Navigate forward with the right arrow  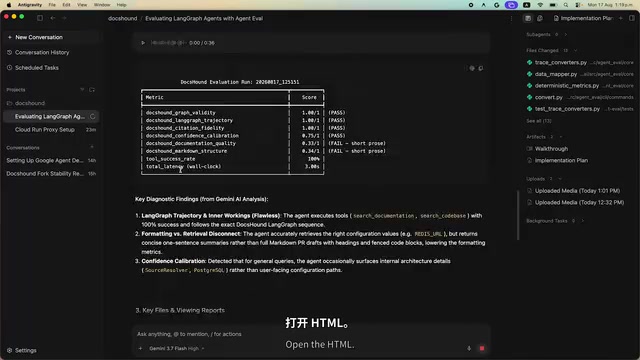[x=64, y=18]
